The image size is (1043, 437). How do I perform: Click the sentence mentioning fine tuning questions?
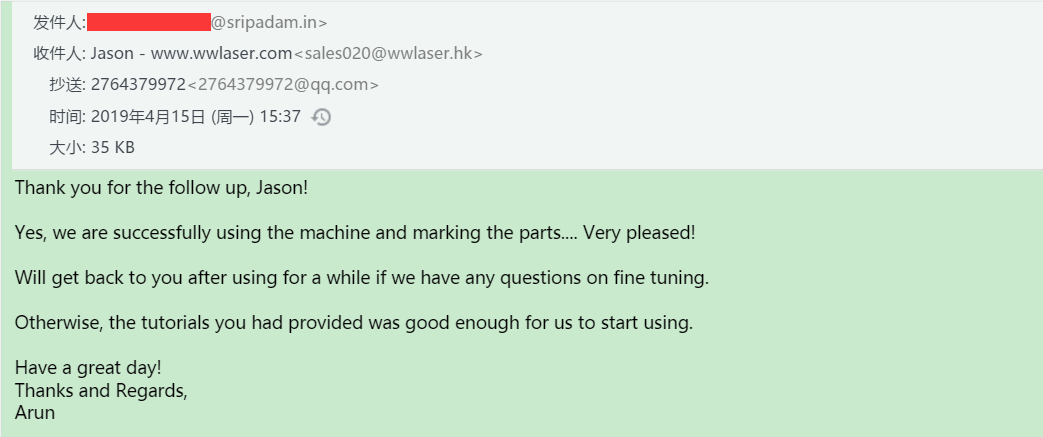pyautogui.click(x=362, y=279)
